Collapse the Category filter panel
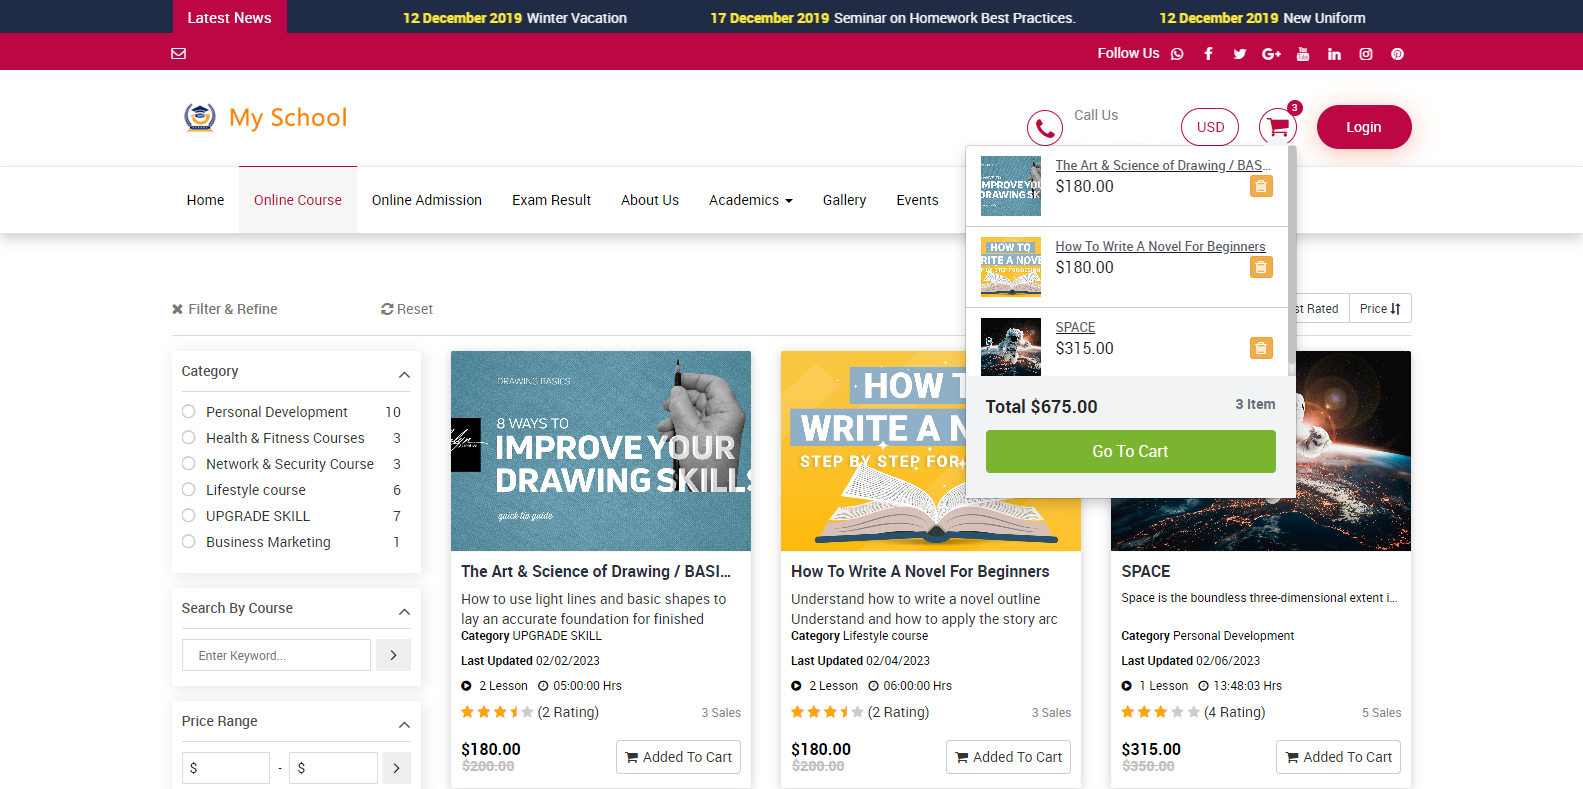 tap(404, 374)
